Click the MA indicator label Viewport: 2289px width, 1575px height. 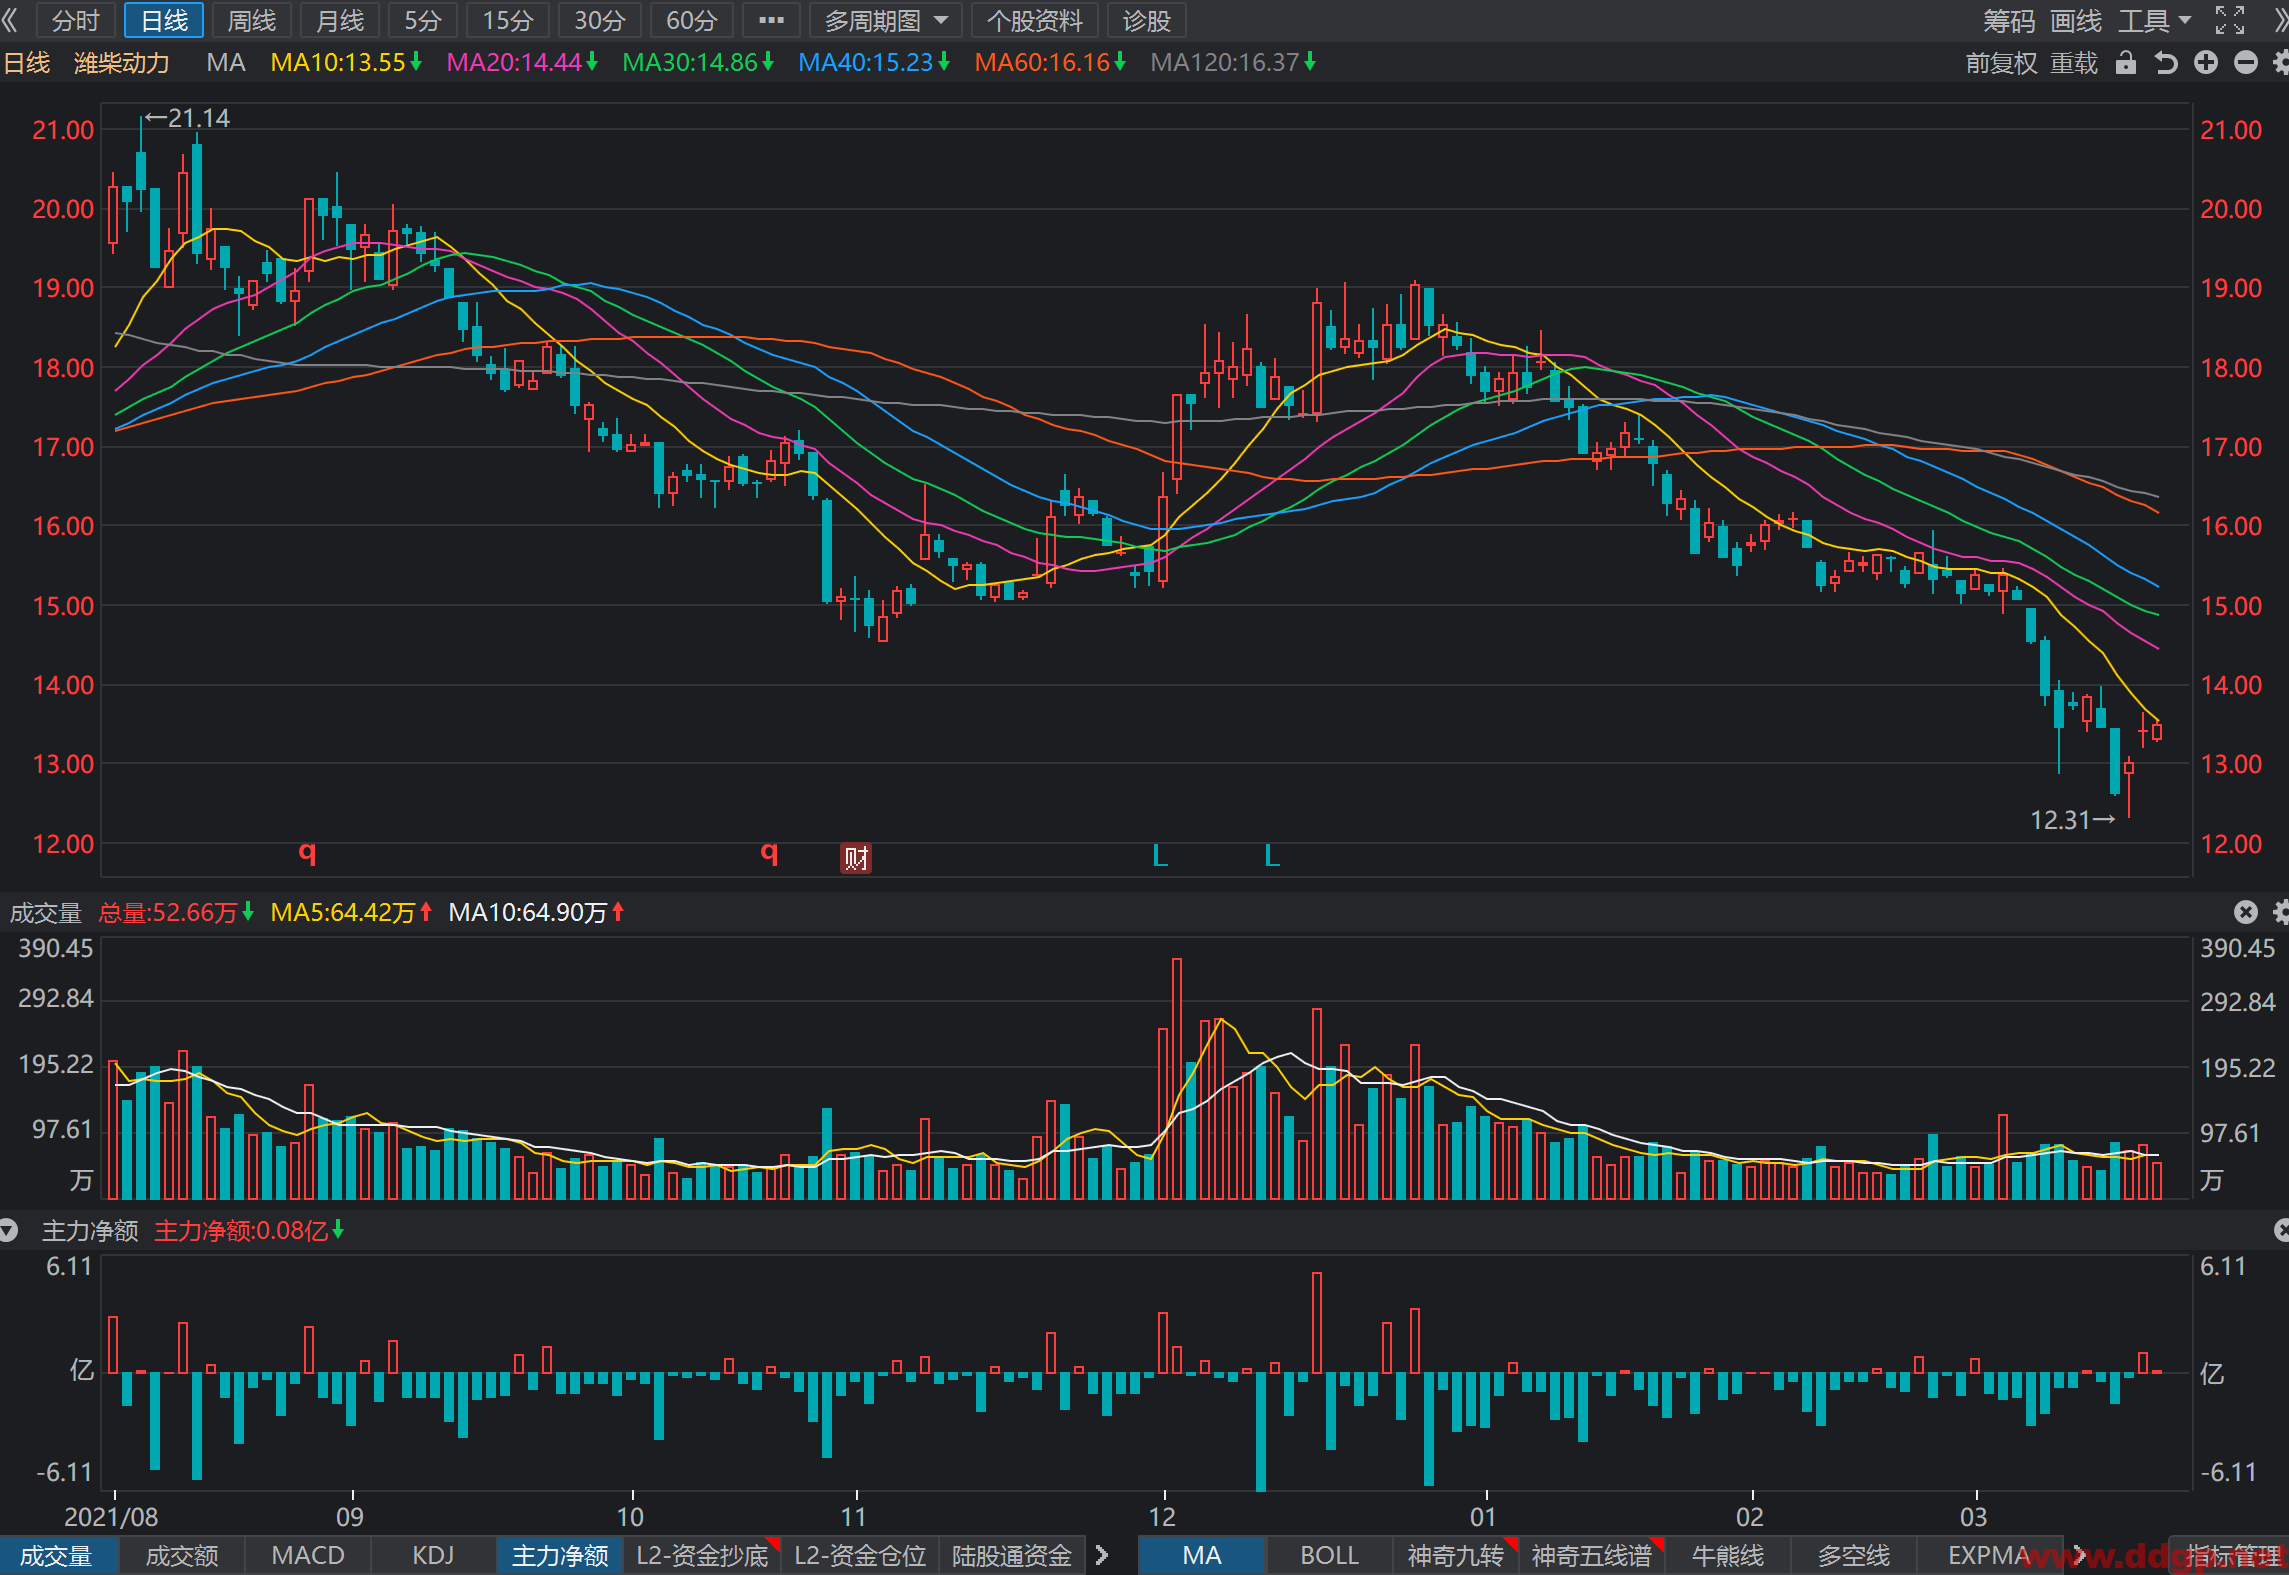click(226, 63)
